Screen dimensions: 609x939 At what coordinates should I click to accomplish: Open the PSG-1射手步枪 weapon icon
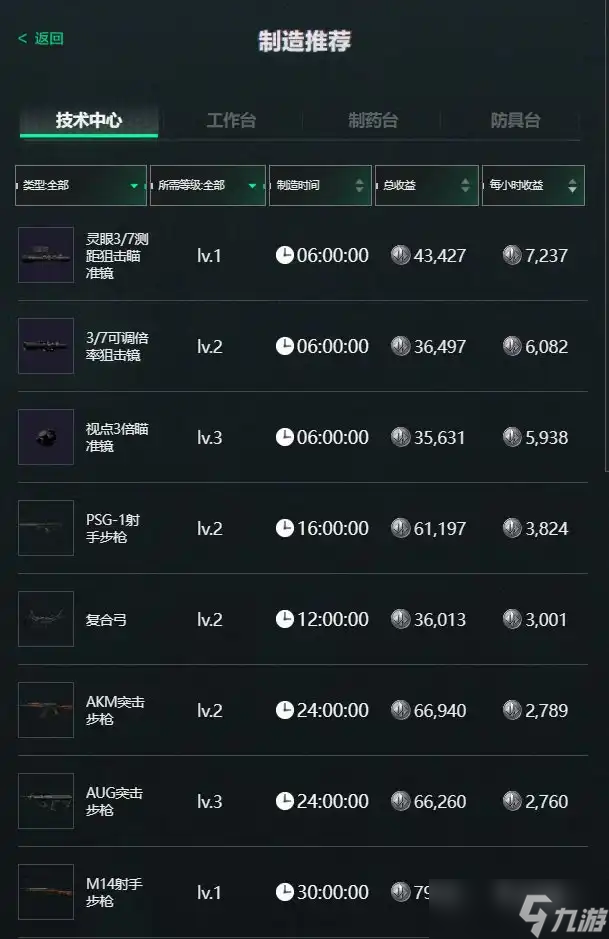[x=46, y=528]
